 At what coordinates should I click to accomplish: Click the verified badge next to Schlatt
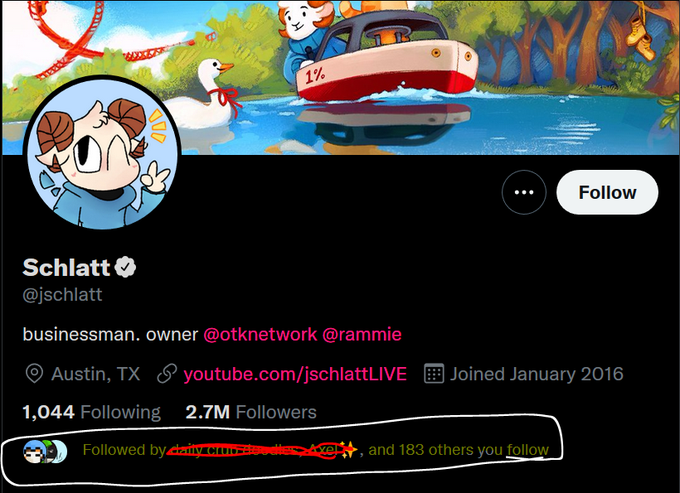(x=125, y=267)
